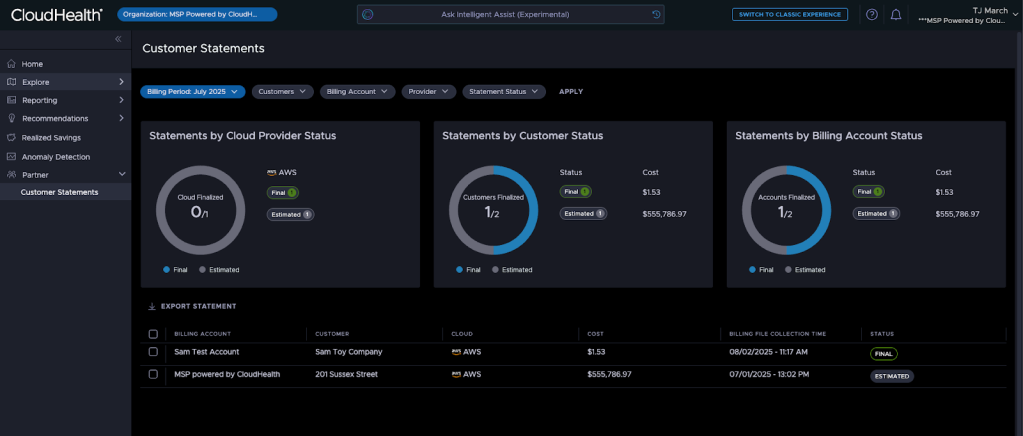Collapse the Partner menu chevron
This screenshot has width=1023, height=436.
[x=121, y=175]
